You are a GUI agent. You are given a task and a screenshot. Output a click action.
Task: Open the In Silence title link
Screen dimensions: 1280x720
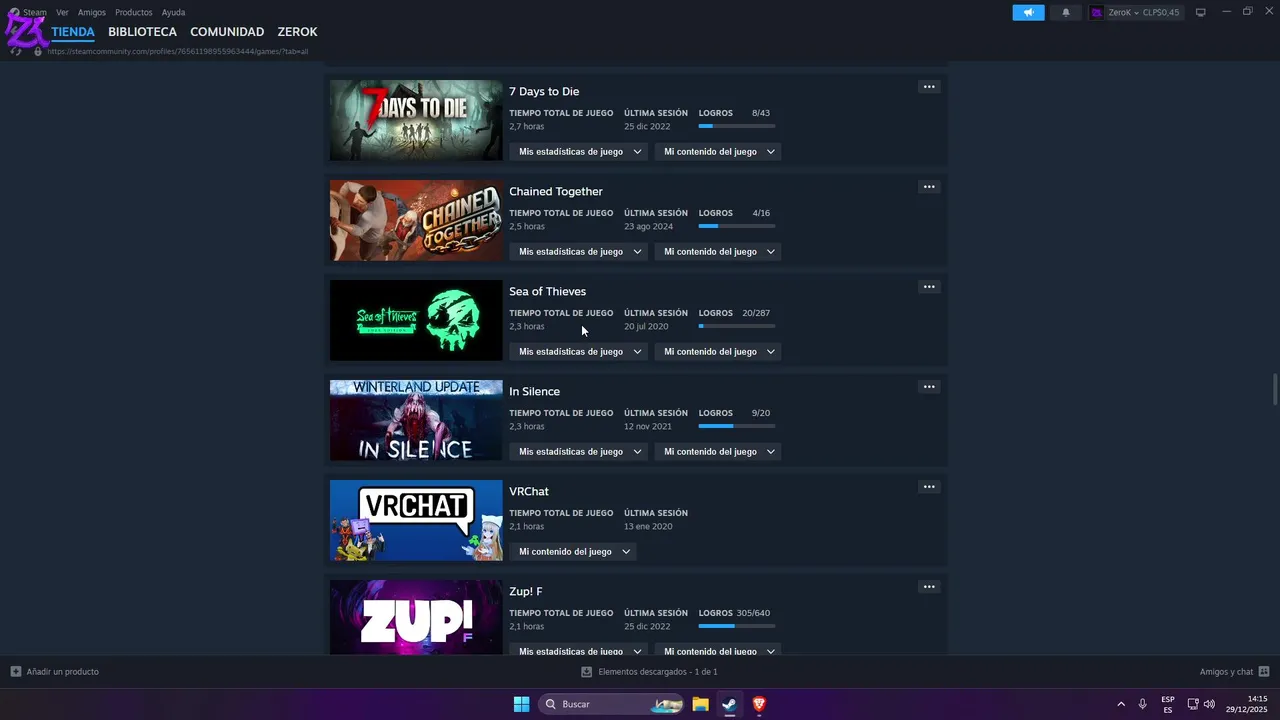(534, 391)
